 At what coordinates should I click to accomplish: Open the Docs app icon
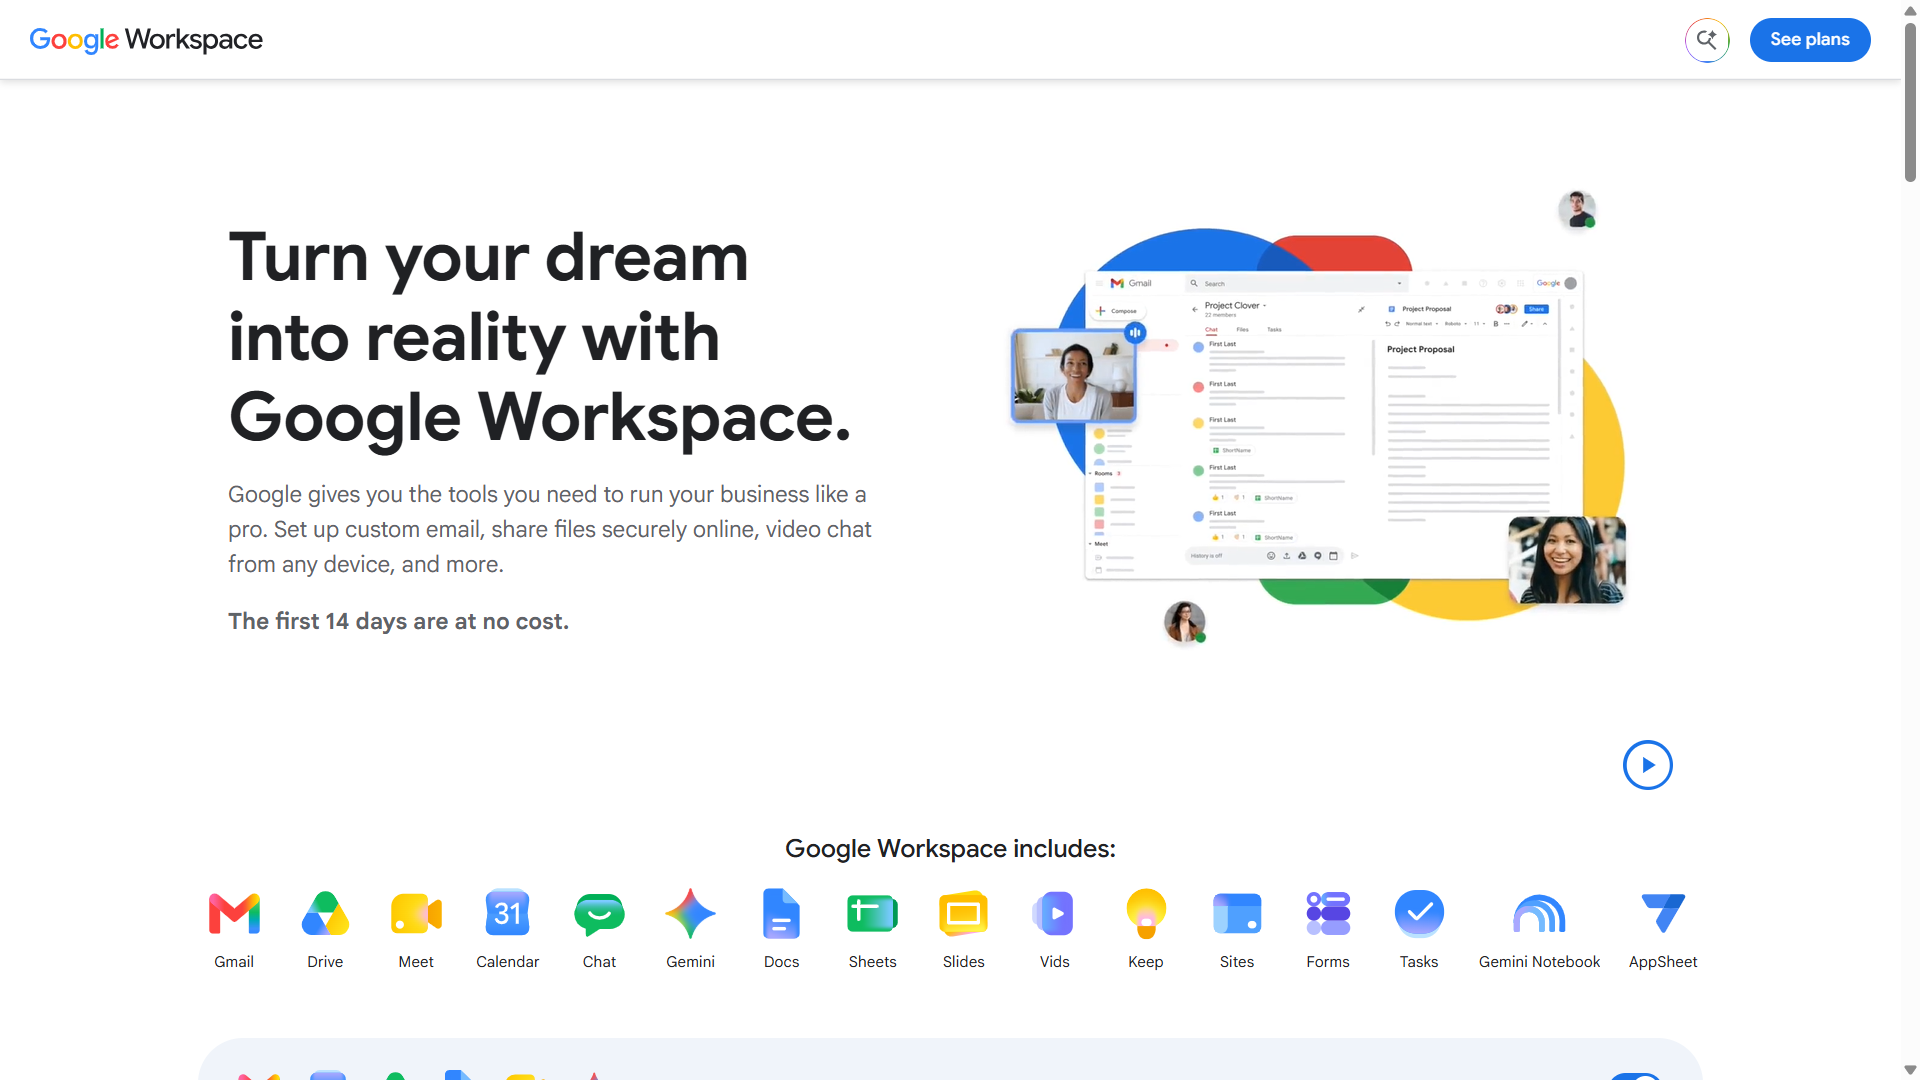781,913
